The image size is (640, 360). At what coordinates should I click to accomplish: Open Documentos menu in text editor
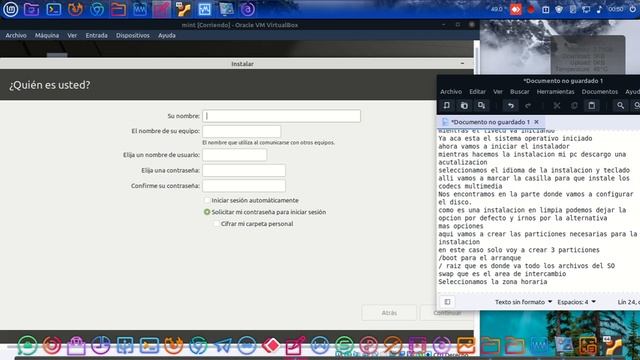click(x=600, y=92)
